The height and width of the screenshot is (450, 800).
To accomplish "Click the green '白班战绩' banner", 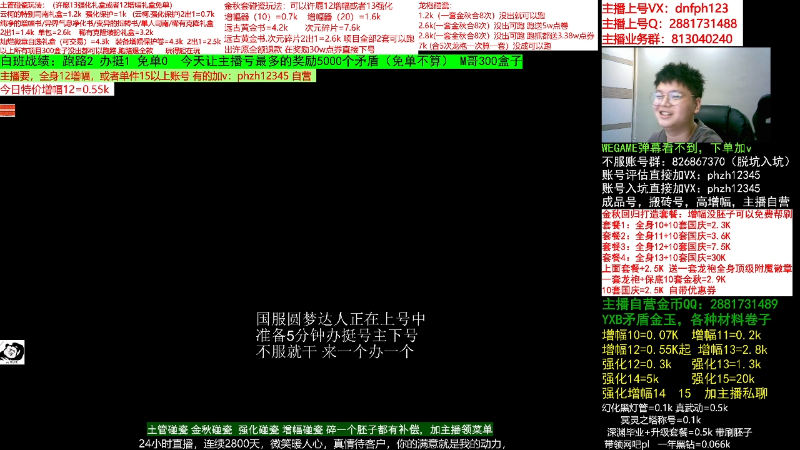I will 261,61.
